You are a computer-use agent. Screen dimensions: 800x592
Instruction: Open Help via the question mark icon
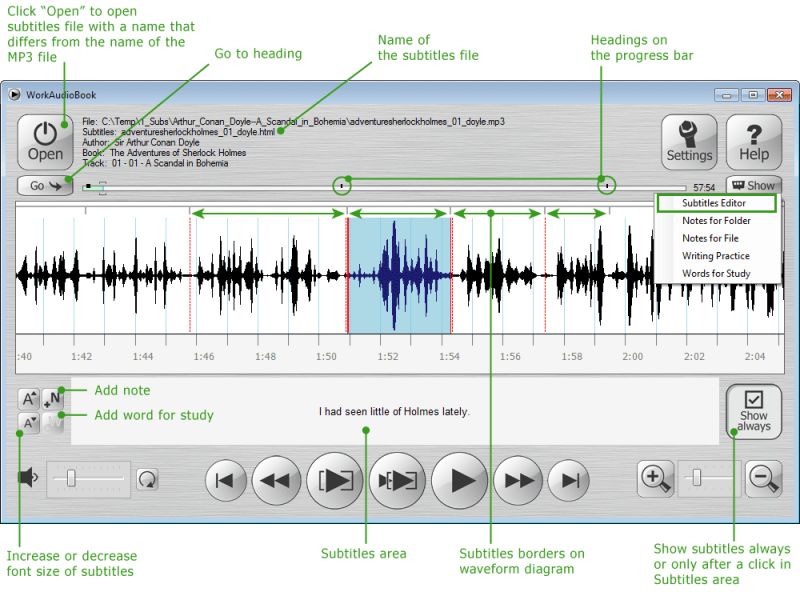coord(753,142)
